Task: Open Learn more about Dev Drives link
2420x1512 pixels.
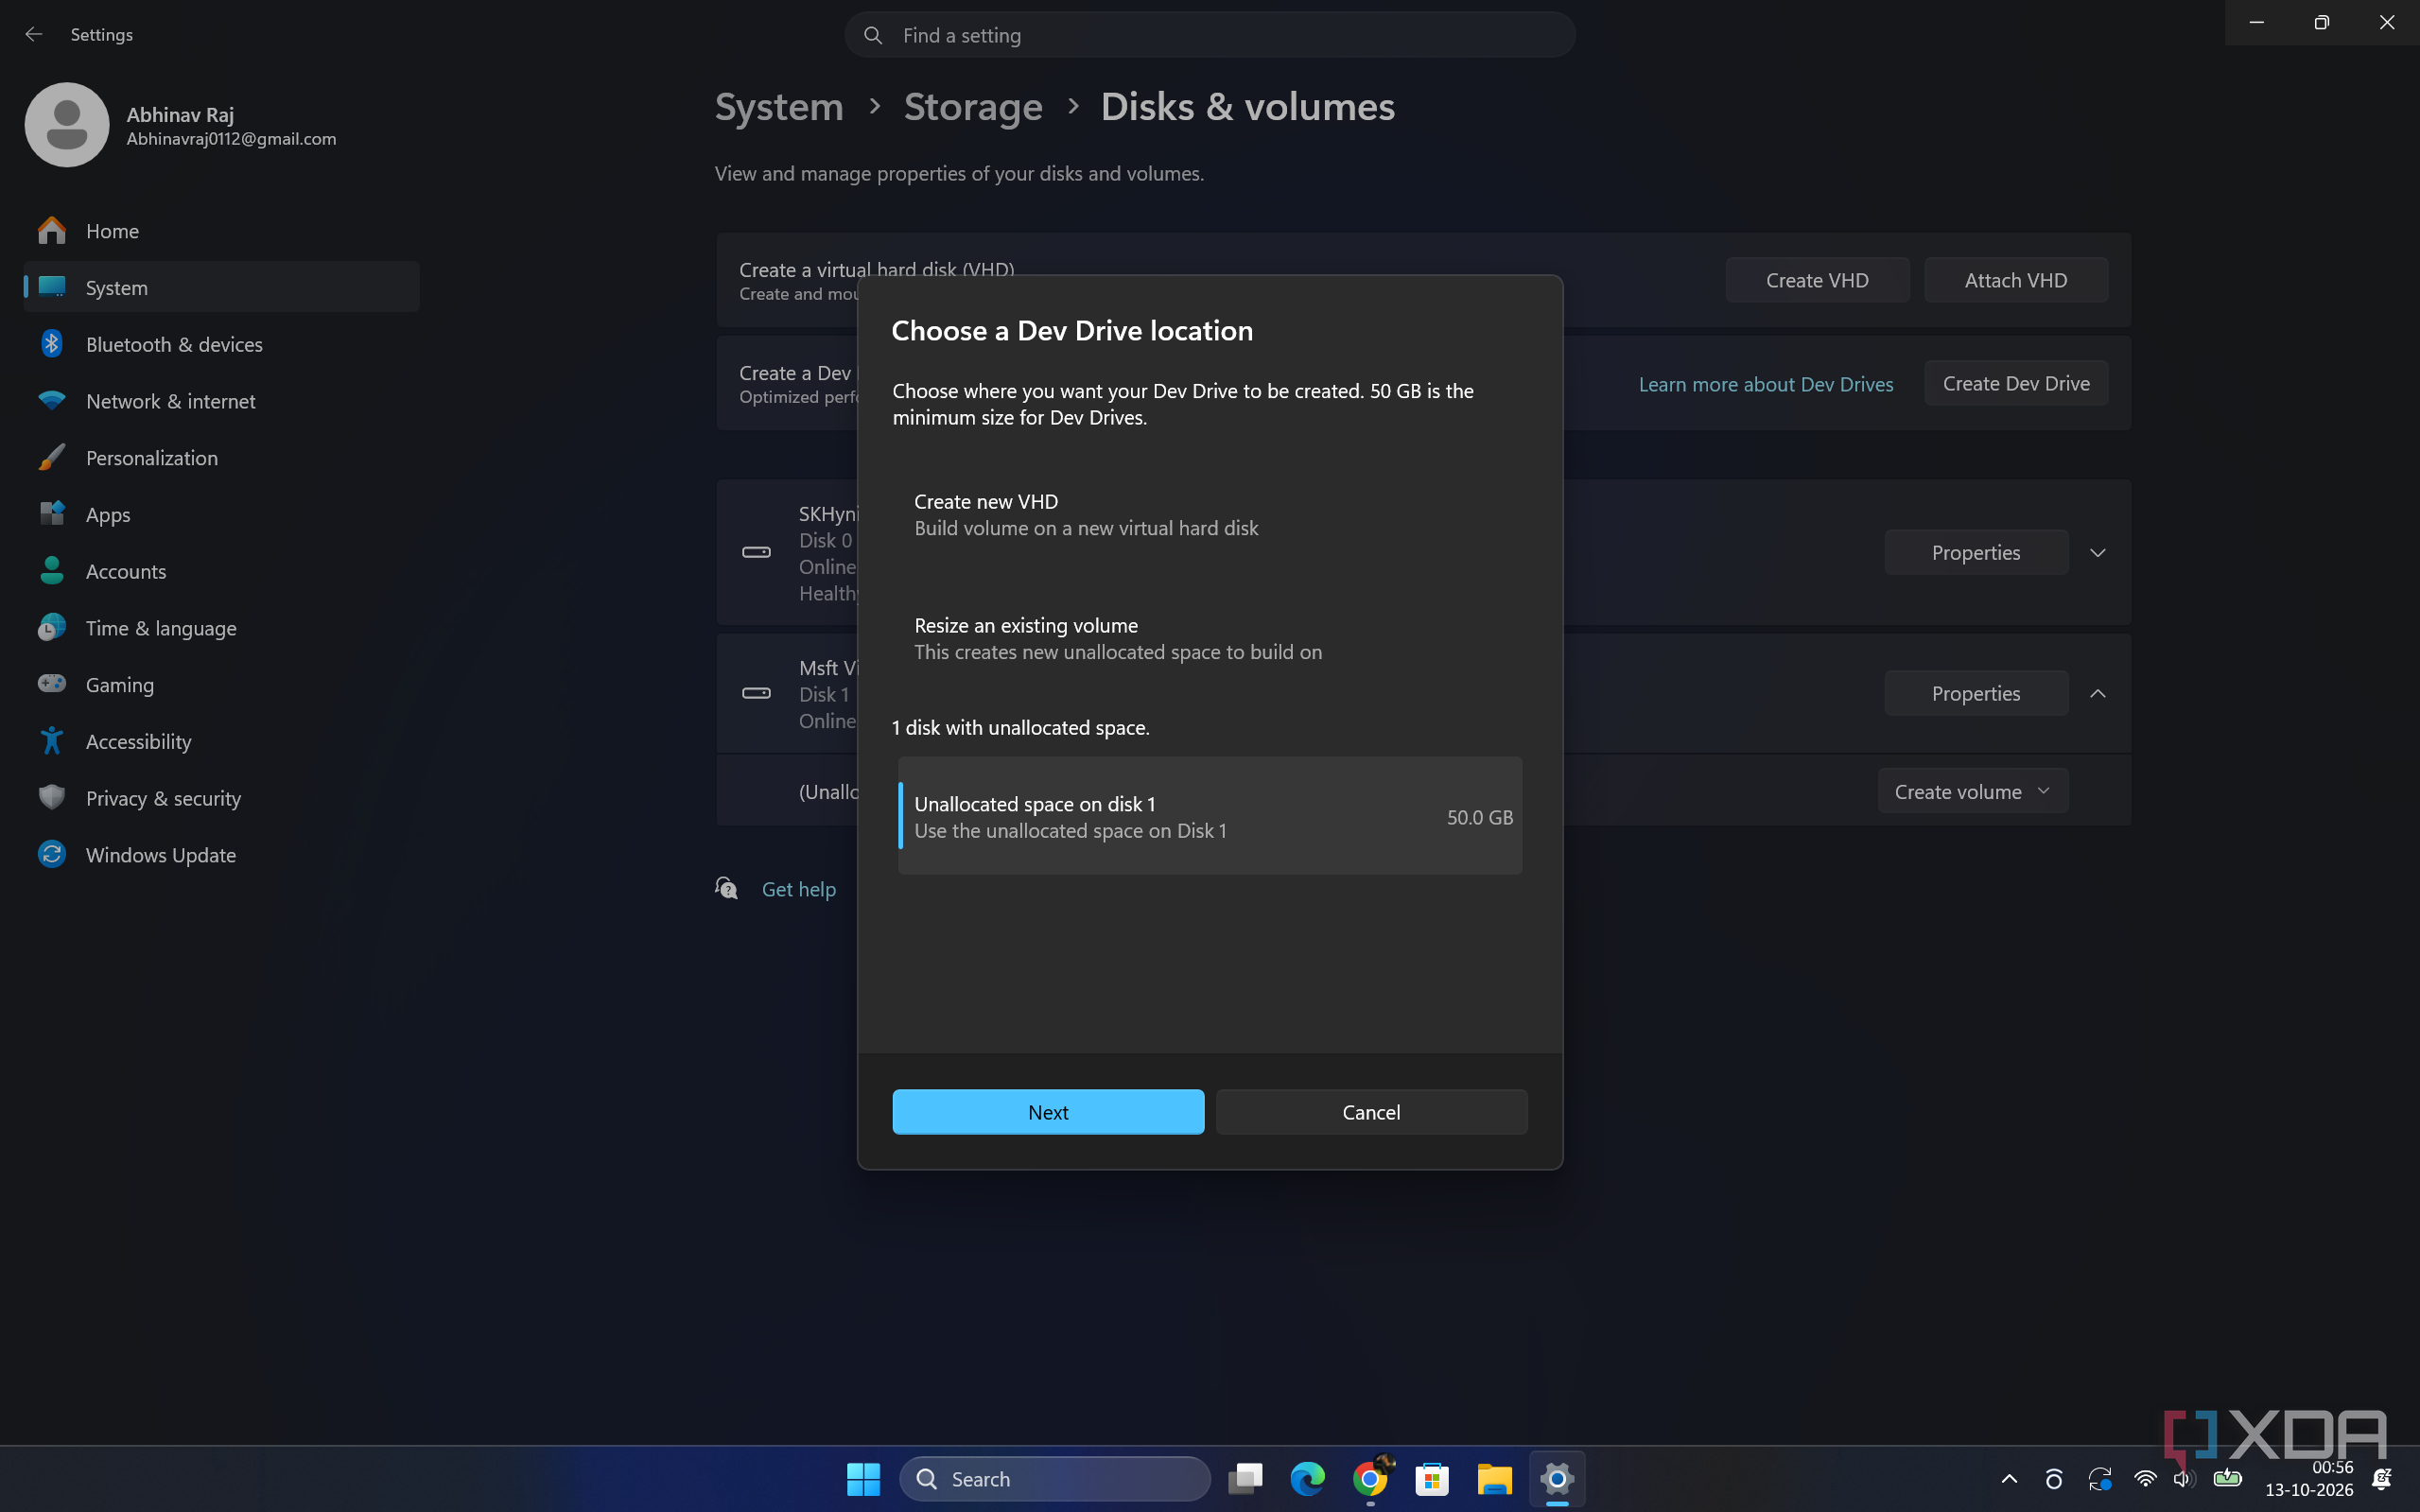Action: [1766, 384]
